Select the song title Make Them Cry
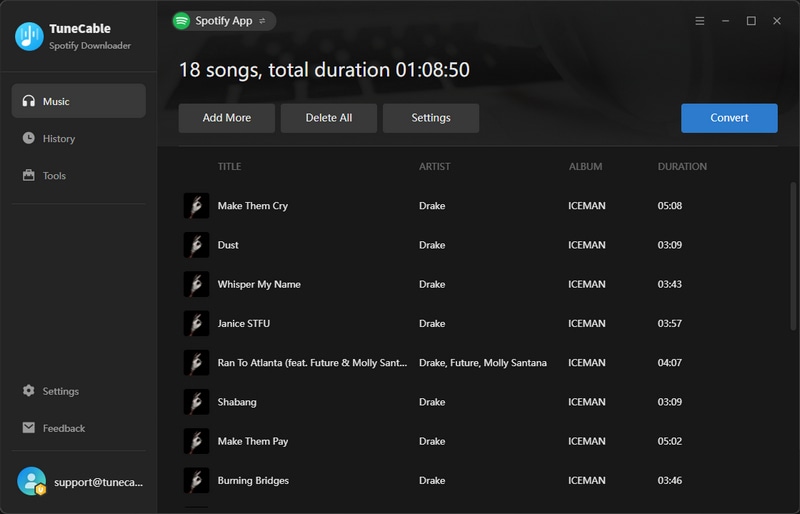800x514 pixels. [253, 206]
